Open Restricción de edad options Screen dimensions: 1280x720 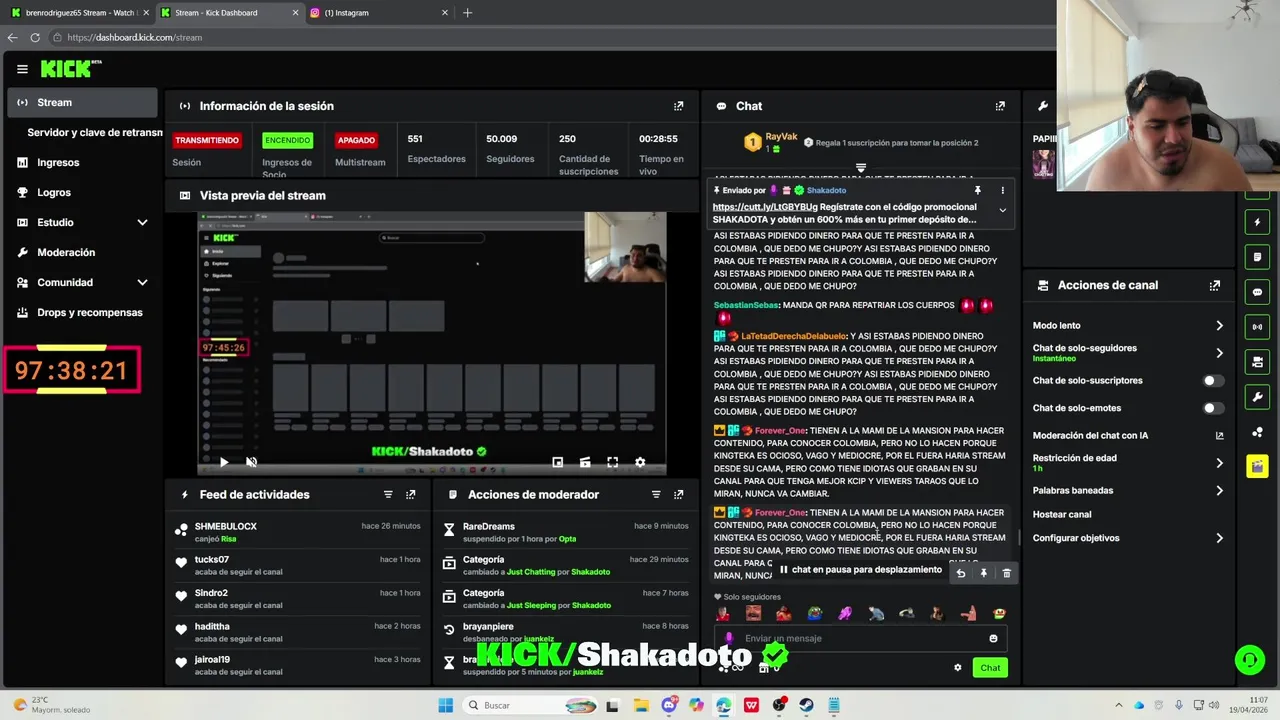pos(1219,463)
